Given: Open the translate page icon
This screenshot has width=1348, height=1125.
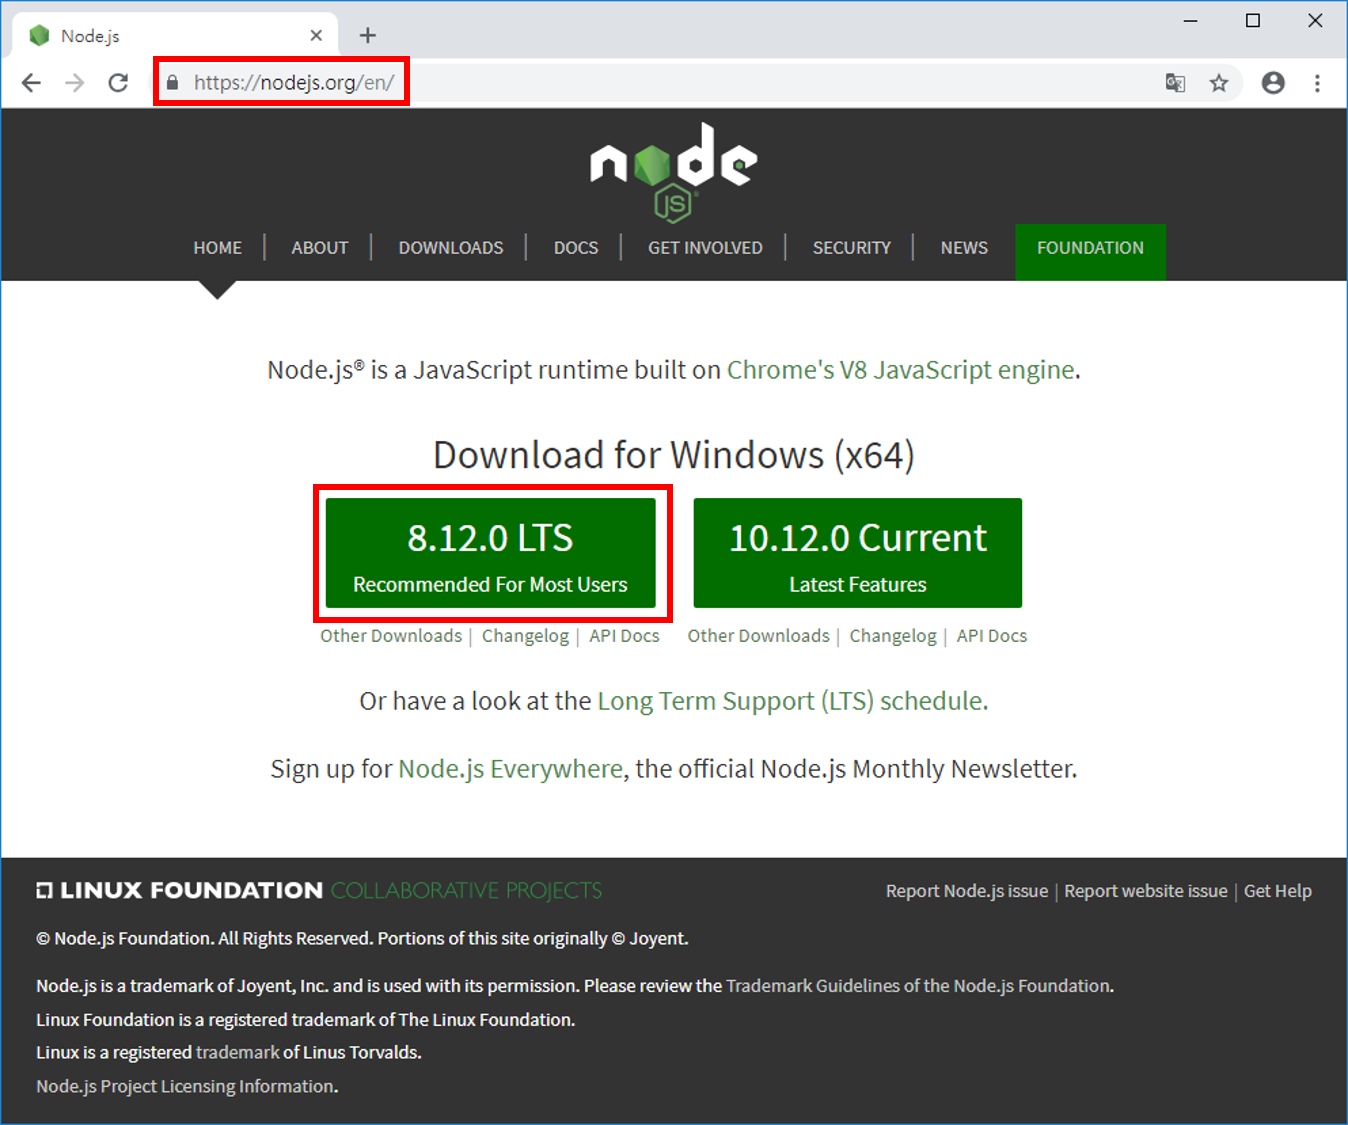Looking at the screenshot, I should (x=1175, y=83).
